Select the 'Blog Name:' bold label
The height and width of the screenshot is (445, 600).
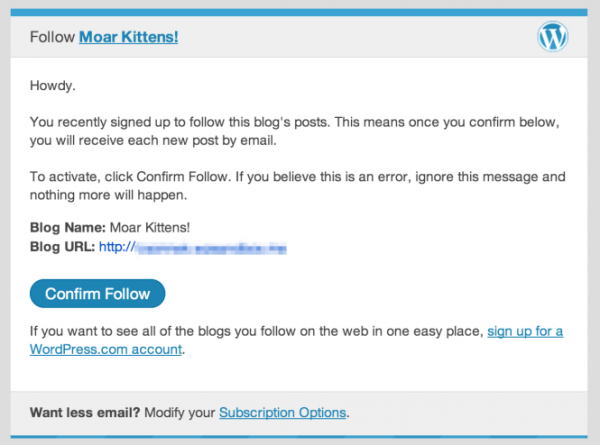pyautogui.click(x=68, y=228)
